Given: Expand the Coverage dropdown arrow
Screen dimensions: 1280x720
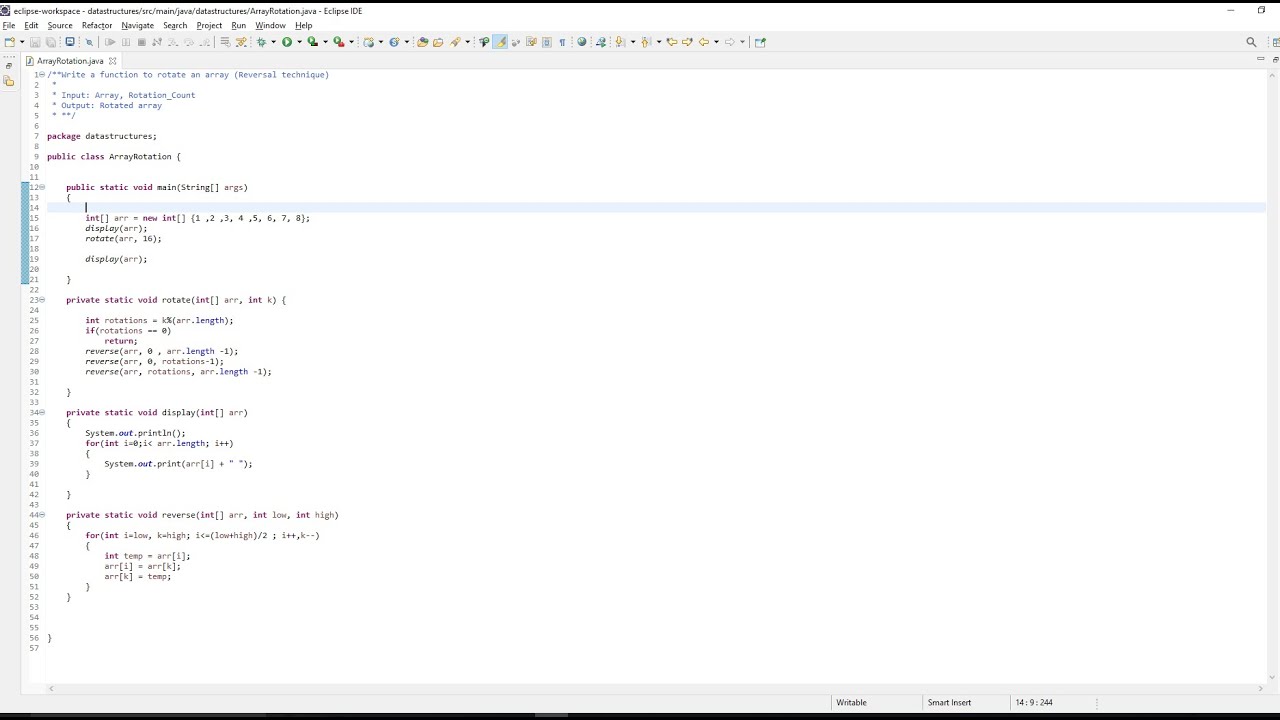Looking at the screenshot, I should point(325,42).
